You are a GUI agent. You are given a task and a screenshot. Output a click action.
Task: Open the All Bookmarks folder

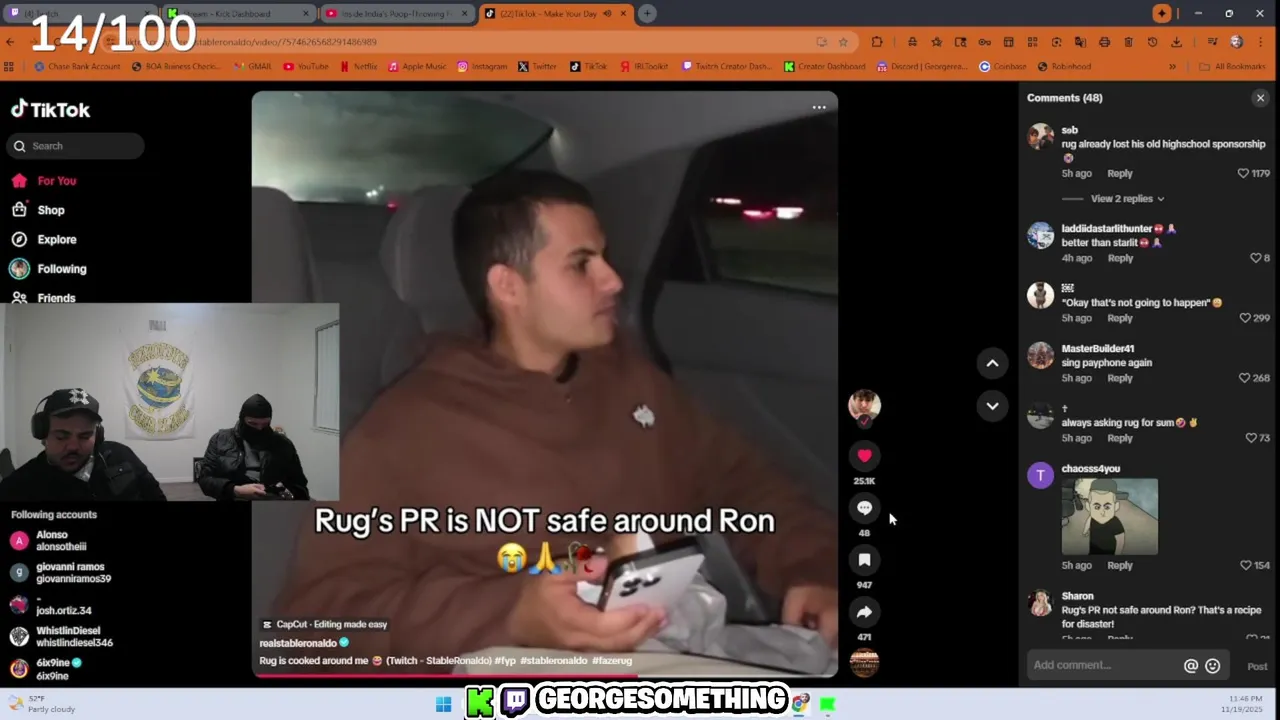[1232, 67]
